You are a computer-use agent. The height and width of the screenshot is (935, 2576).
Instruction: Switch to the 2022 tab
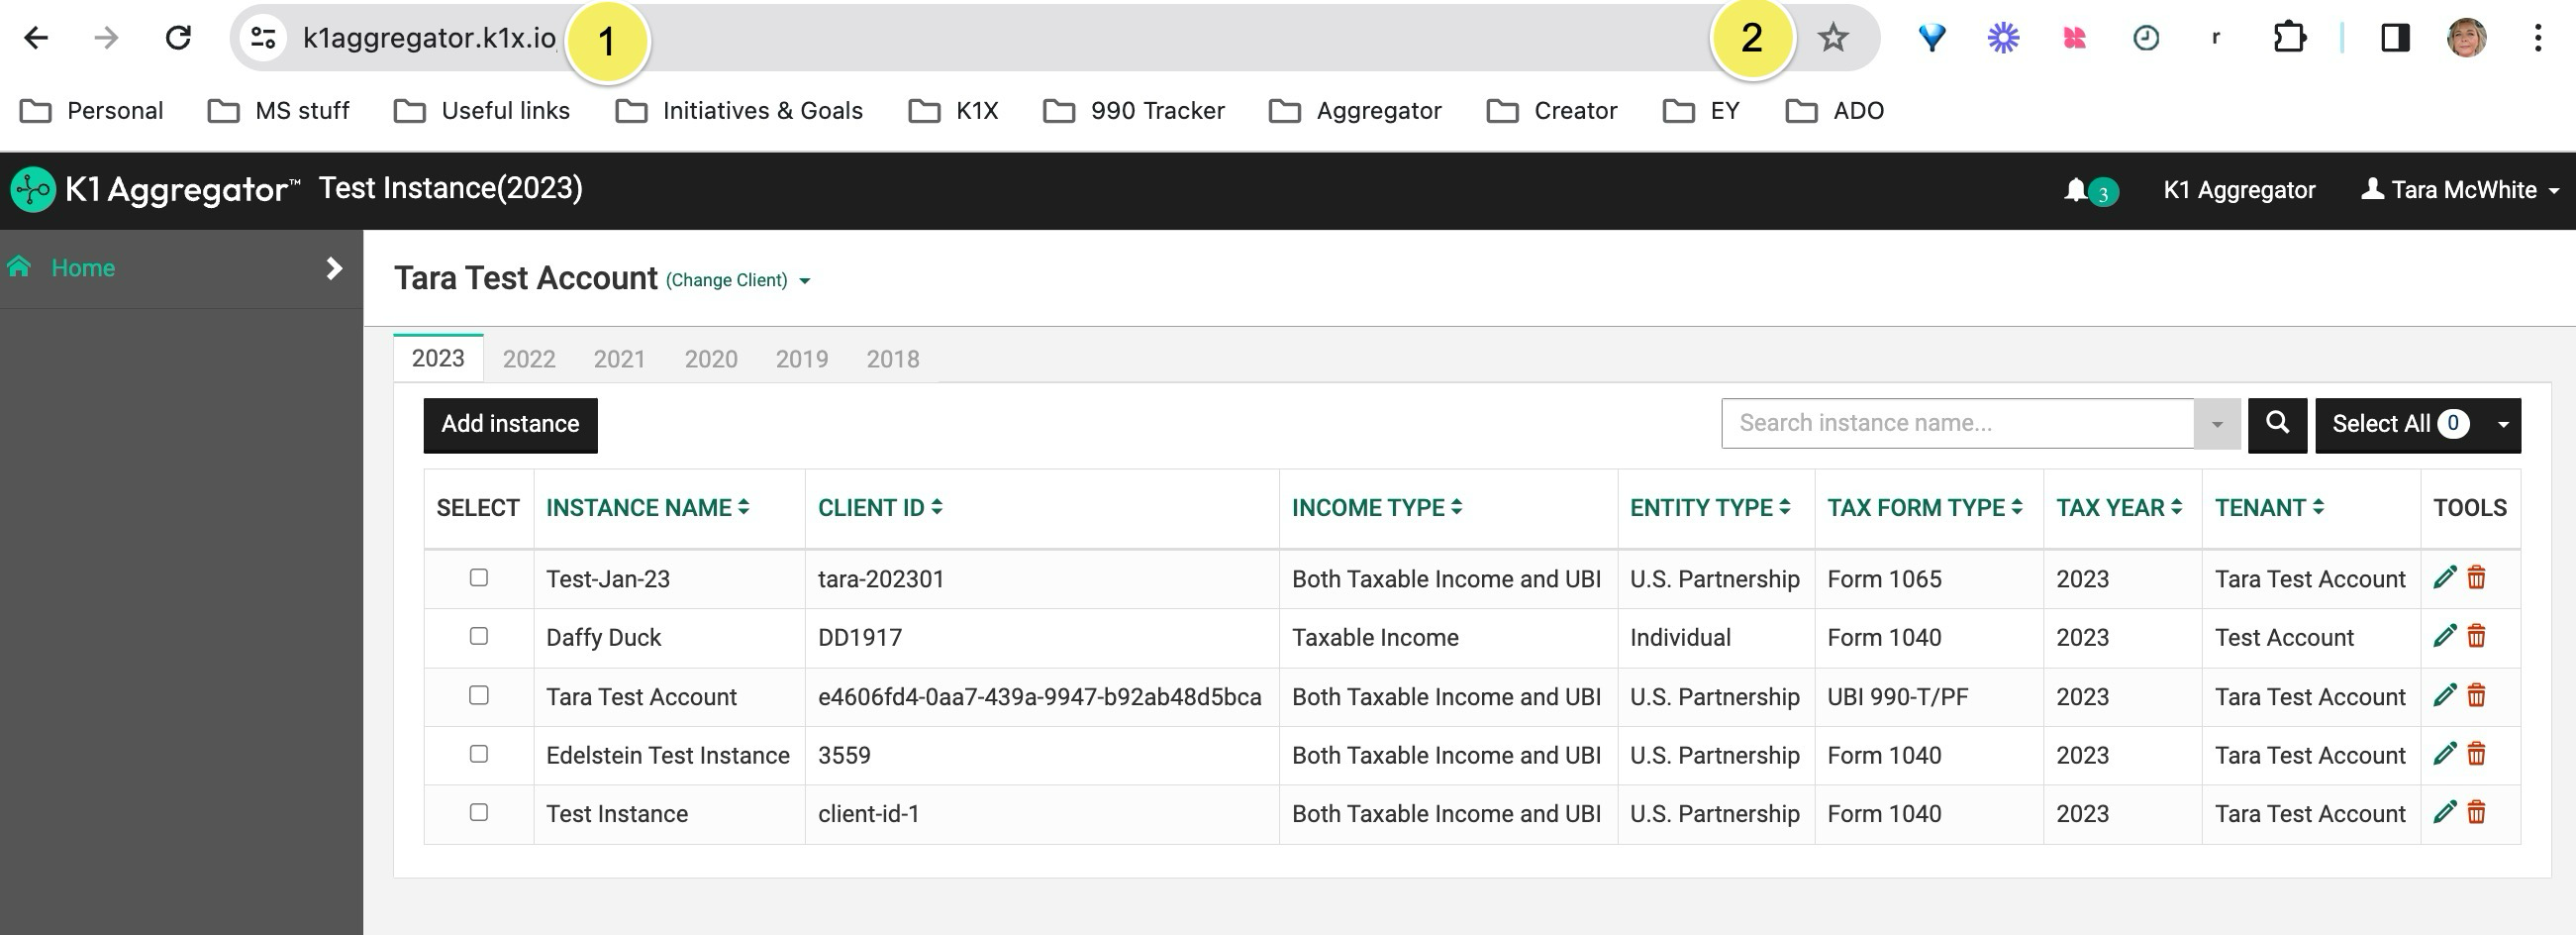pos(528,359)
